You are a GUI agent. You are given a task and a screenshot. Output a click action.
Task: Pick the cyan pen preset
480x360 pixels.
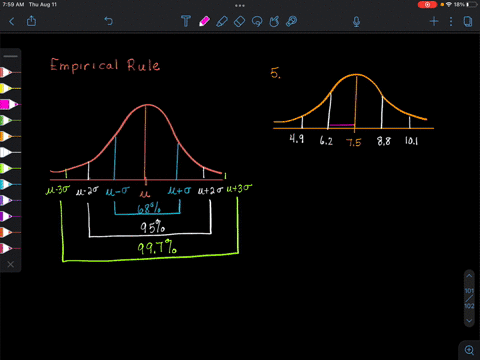click(10, 184)
